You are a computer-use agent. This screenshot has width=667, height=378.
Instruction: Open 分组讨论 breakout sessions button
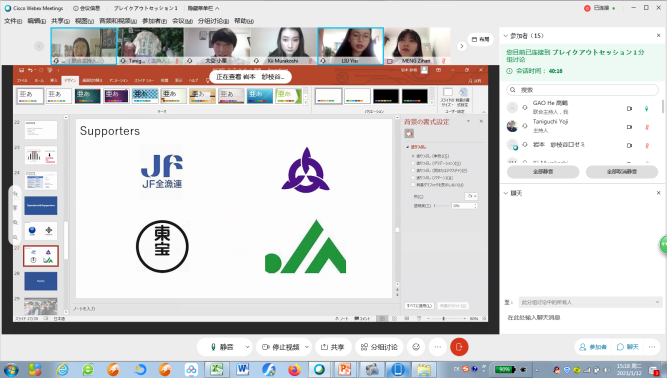379,347
